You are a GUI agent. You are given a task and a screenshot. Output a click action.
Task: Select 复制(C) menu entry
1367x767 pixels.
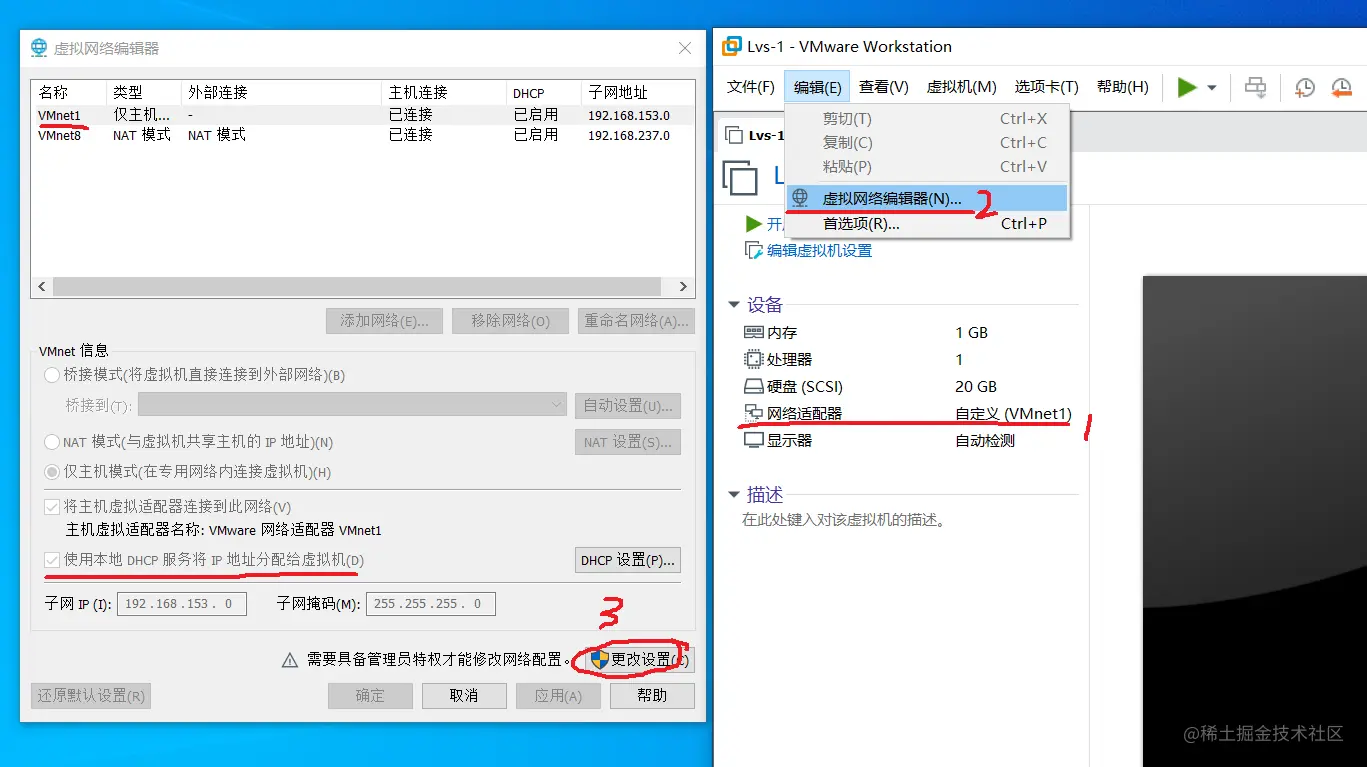click(927, 143)
